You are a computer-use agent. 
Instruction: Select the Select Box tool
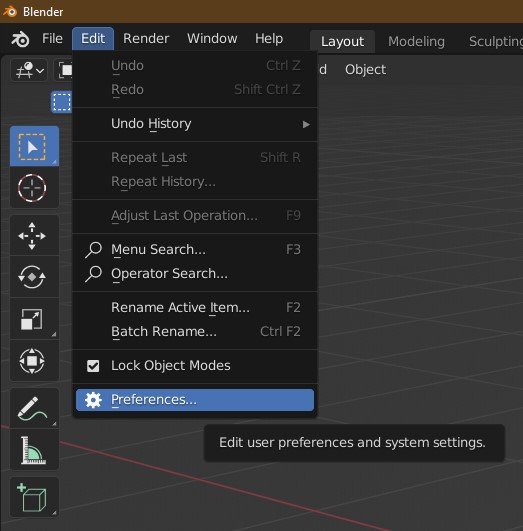34,146
